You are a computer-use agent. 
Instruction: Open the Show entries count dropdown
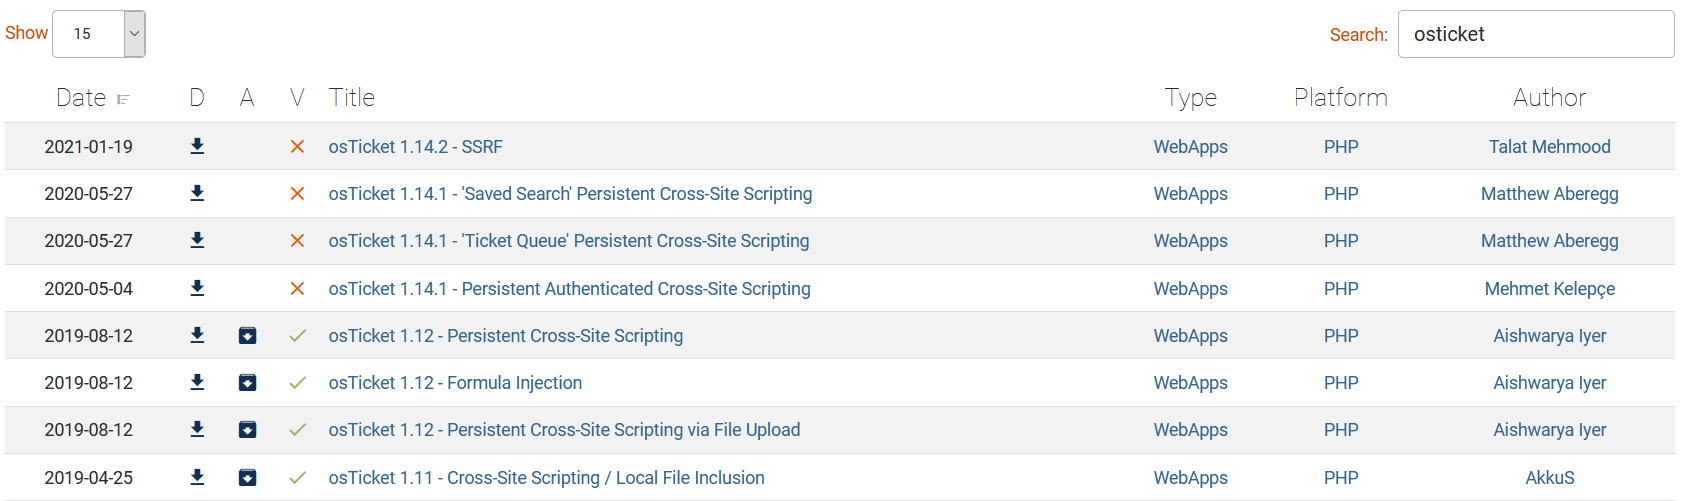tap(99, 34)
